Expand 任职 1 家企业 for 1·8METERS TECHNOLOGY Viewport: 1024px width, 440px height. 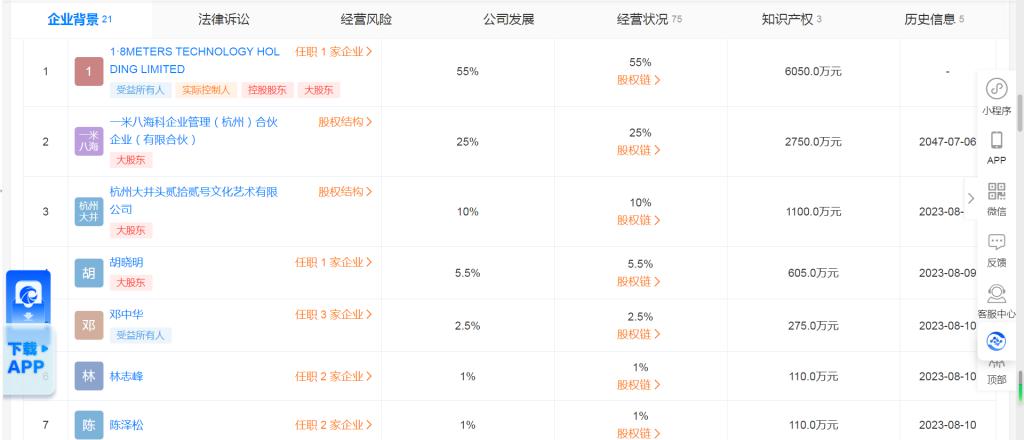coord(333,51)
